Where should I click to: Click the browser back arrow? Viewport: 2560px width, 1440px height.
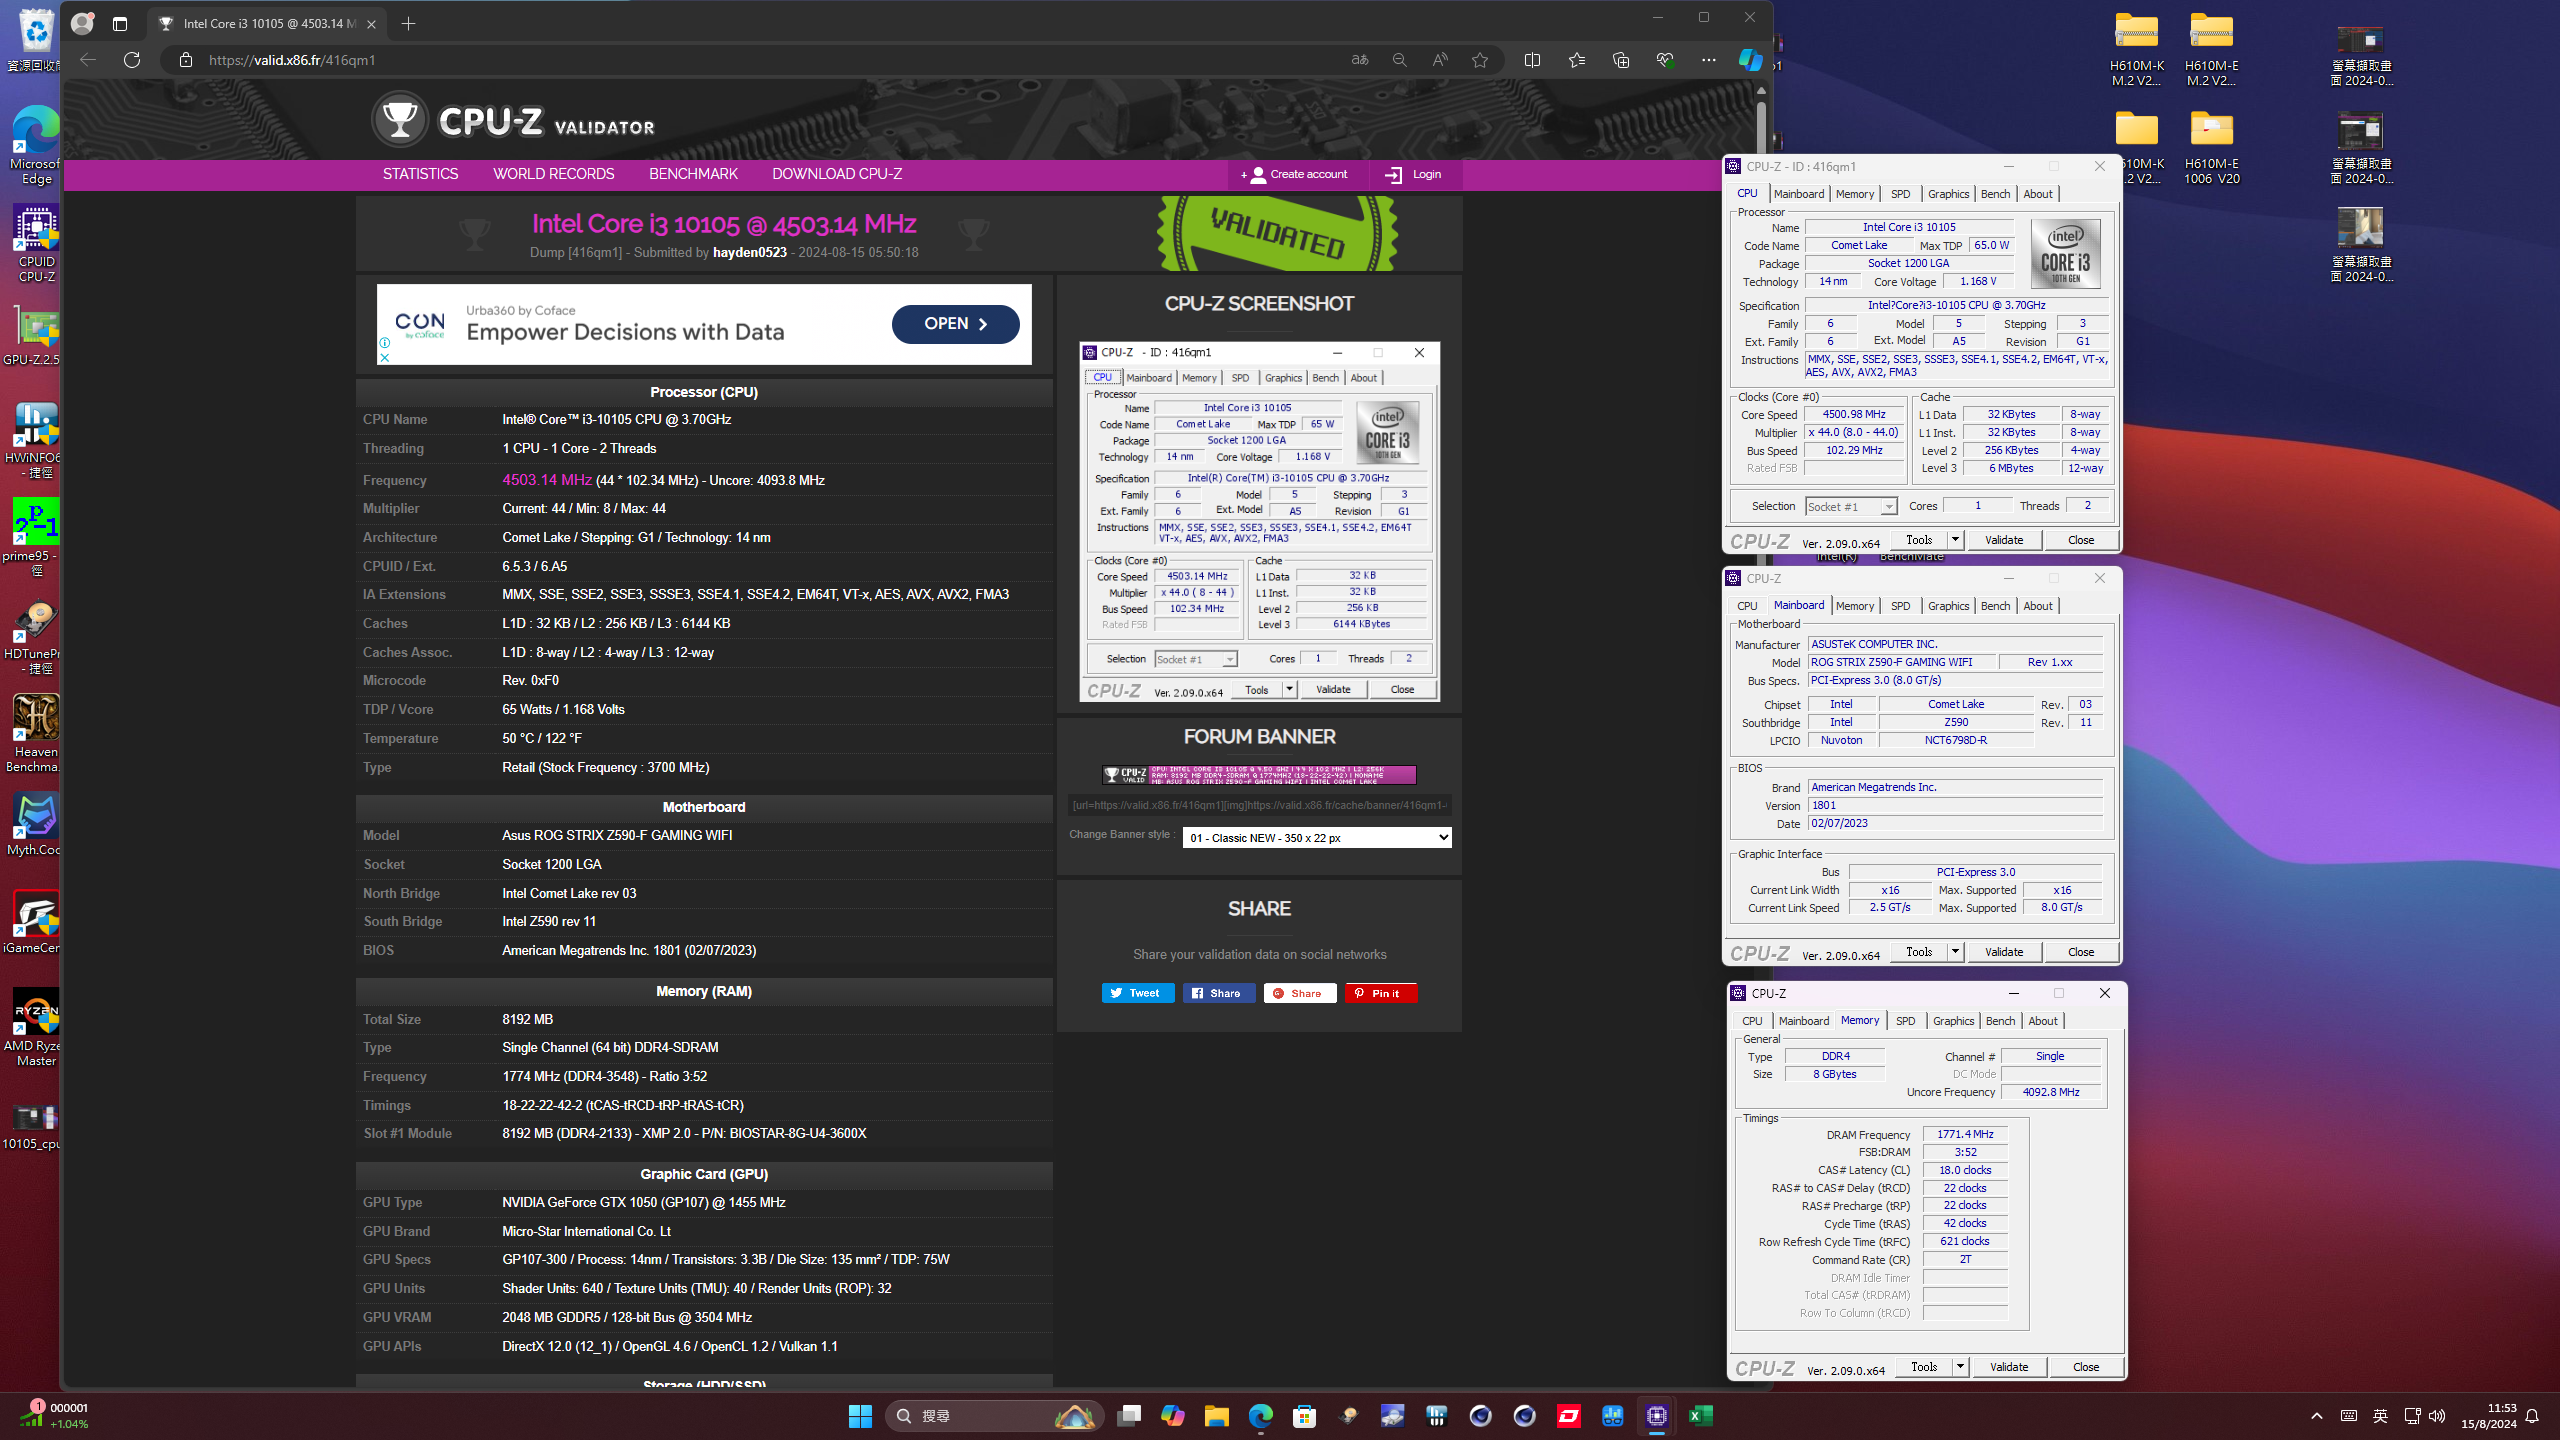(x=88, y=60)
